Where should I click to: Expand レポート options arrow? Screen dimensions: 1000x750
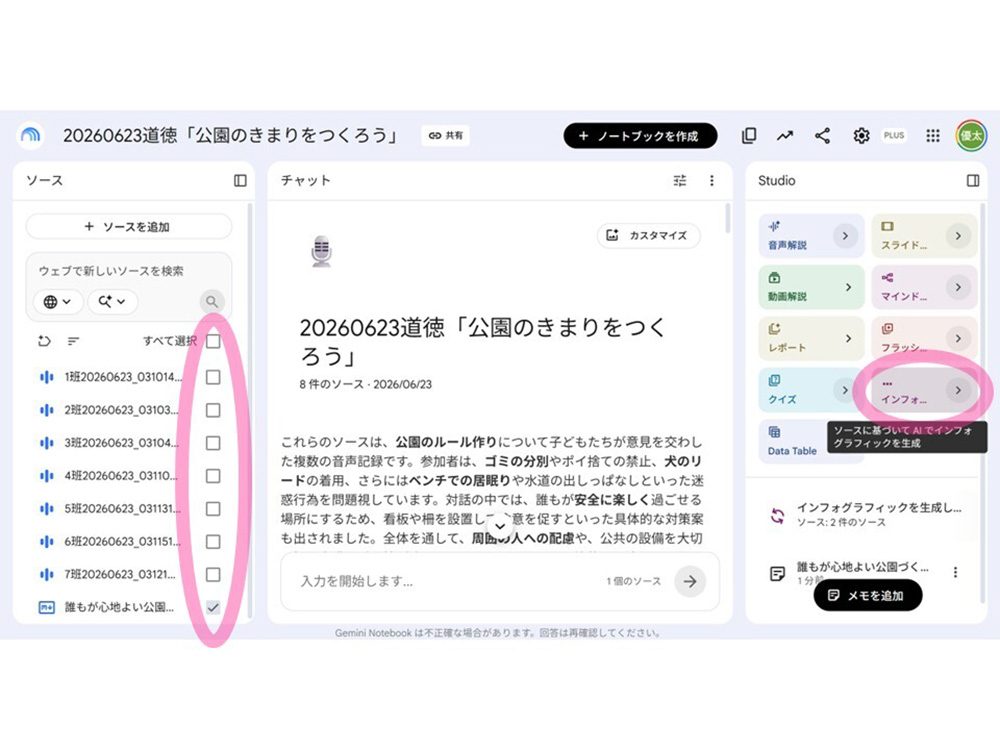pyautogui.click(x=848, y=338)
